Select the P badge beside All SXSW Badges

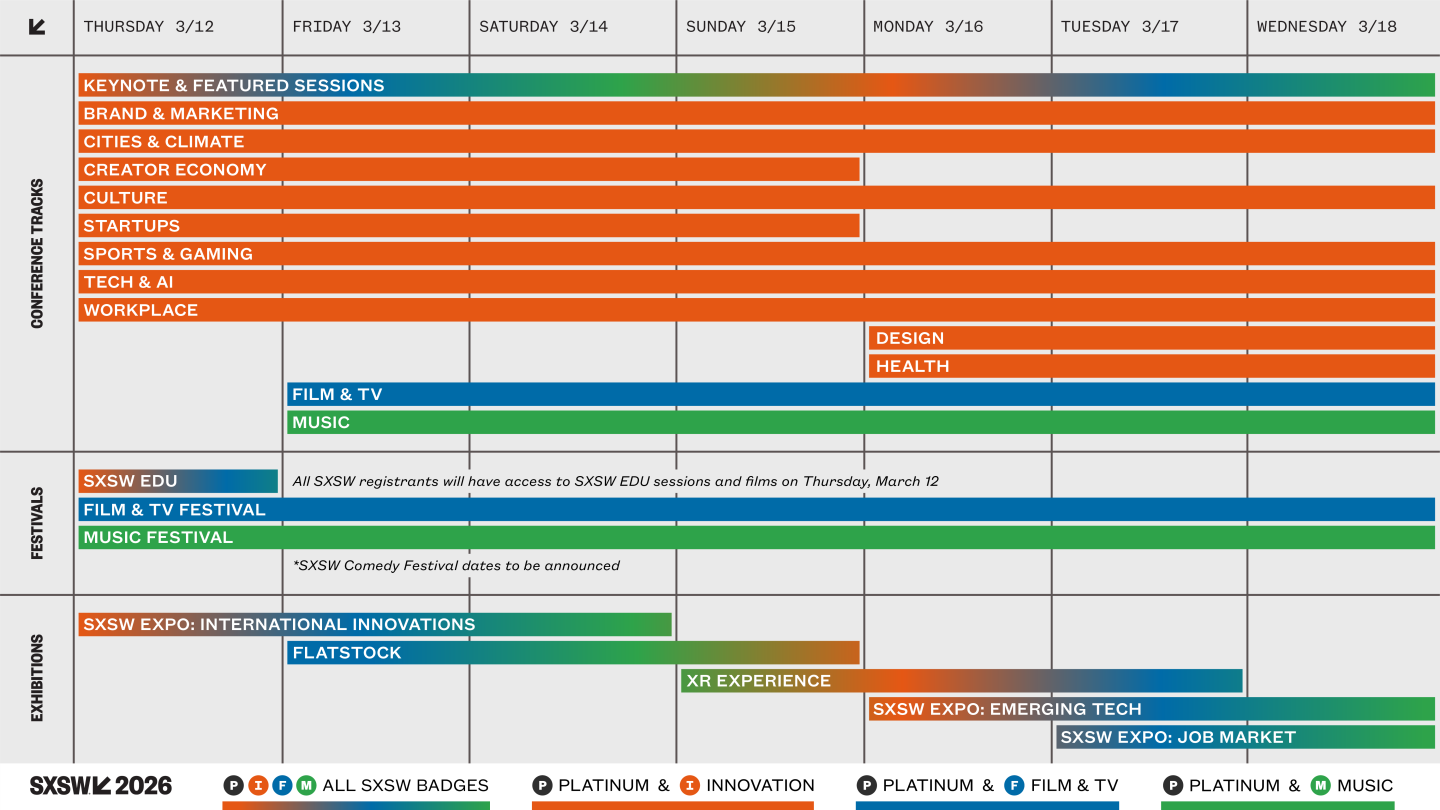tap(233, 785)
